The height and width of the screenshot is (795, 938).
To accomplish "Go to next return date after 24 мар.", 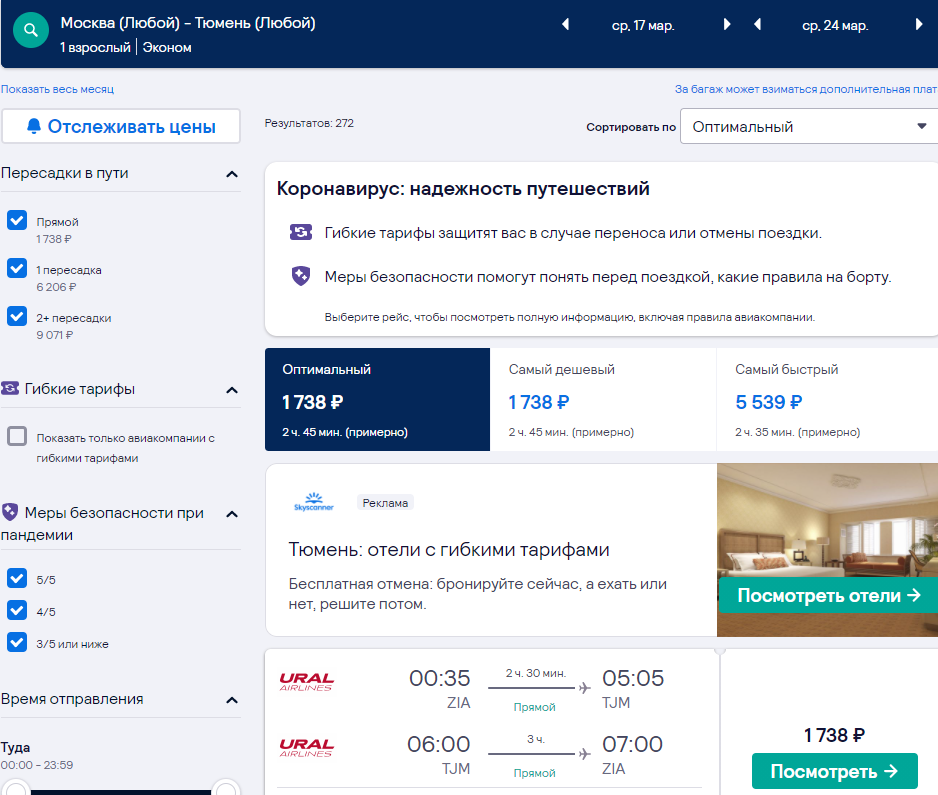I will [919, 25].
